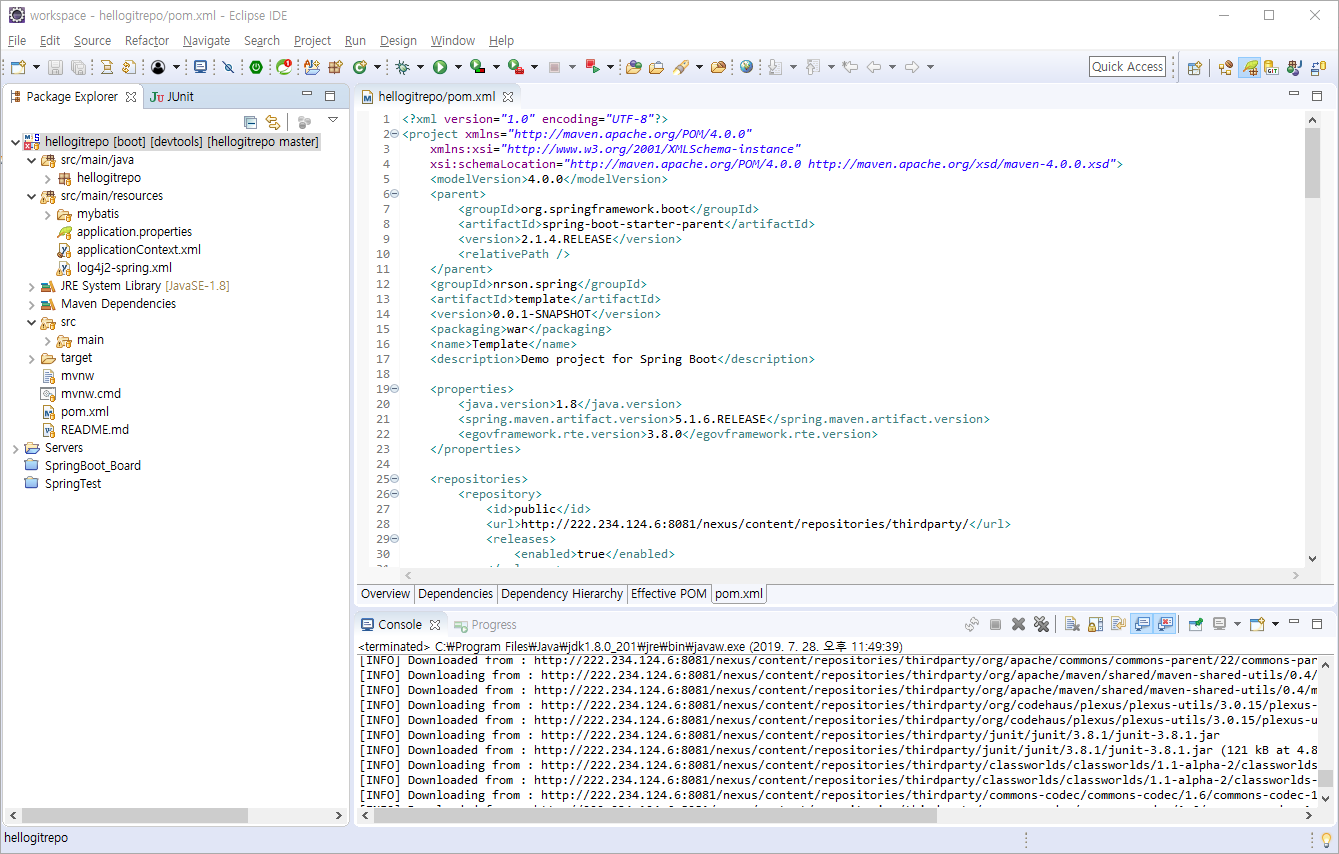
Task: Click the Pin Console icon
Action: coord(1195,624)
